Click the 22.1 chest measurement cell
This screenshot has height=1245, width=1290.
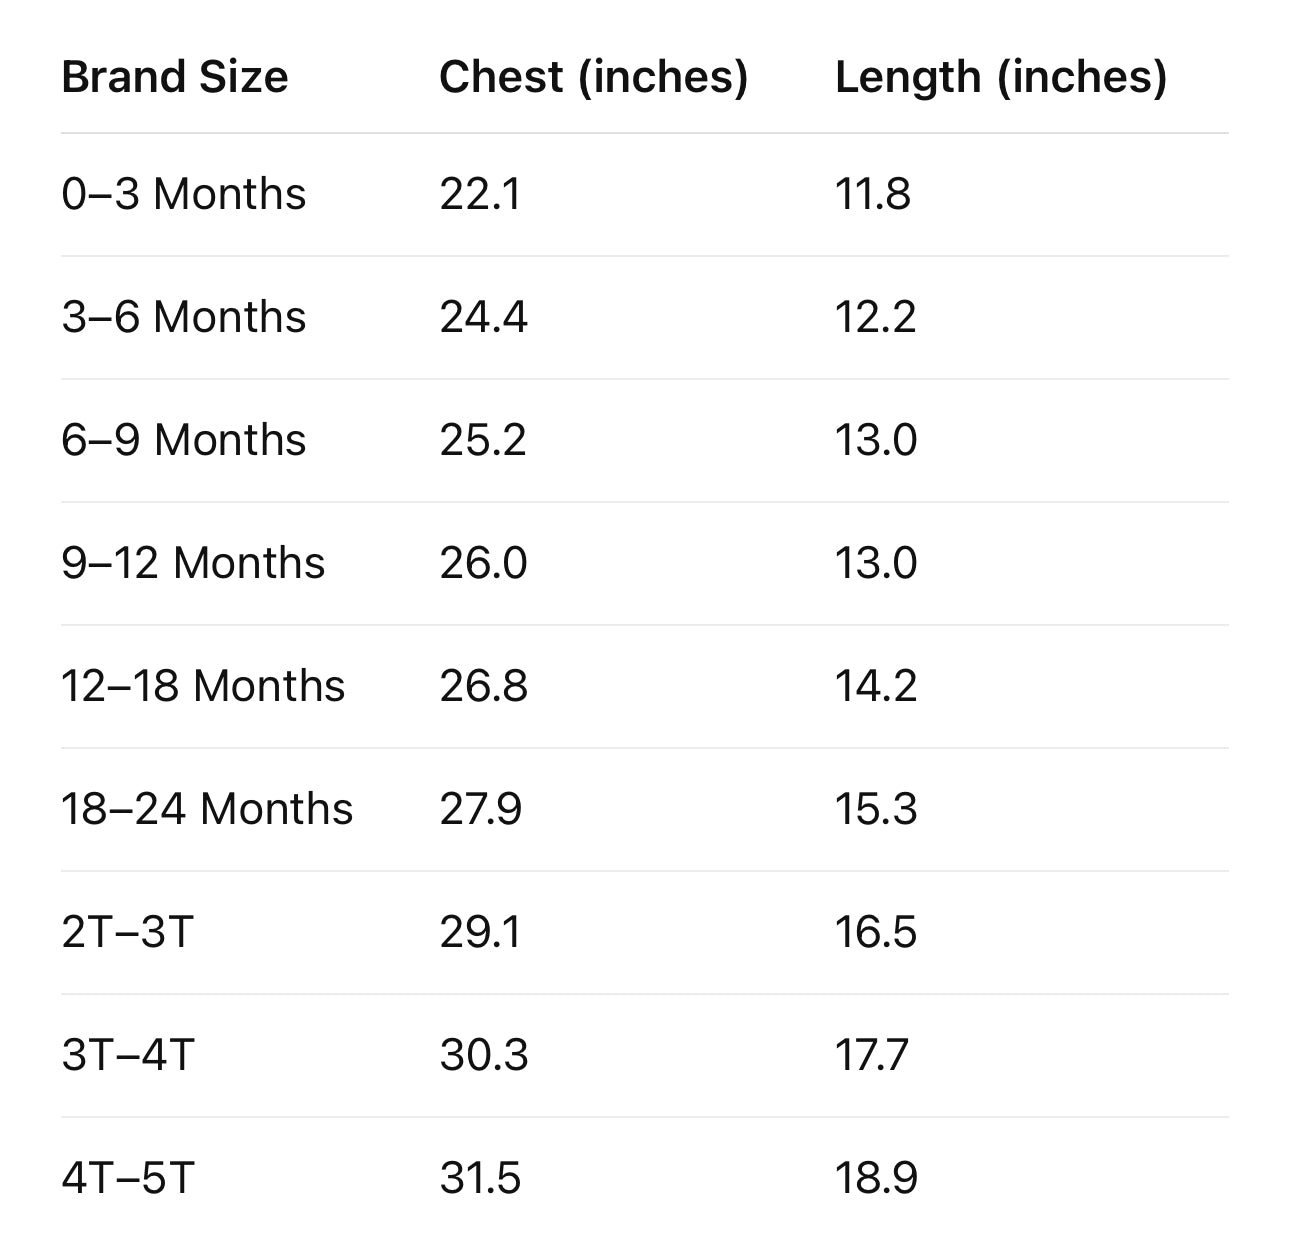tap(480, 194)
